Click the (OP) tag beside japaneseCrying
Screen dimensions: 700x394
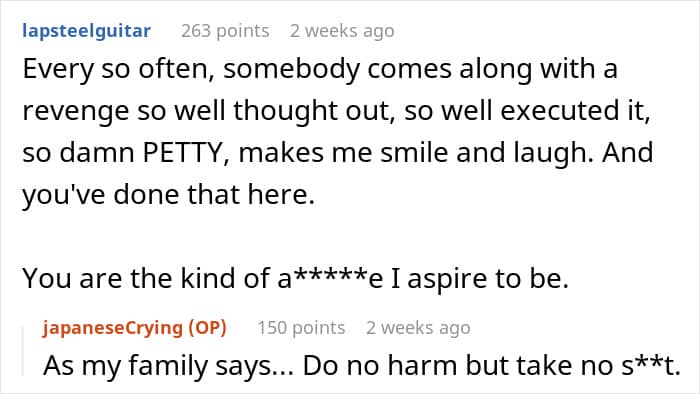click(207, 328)
